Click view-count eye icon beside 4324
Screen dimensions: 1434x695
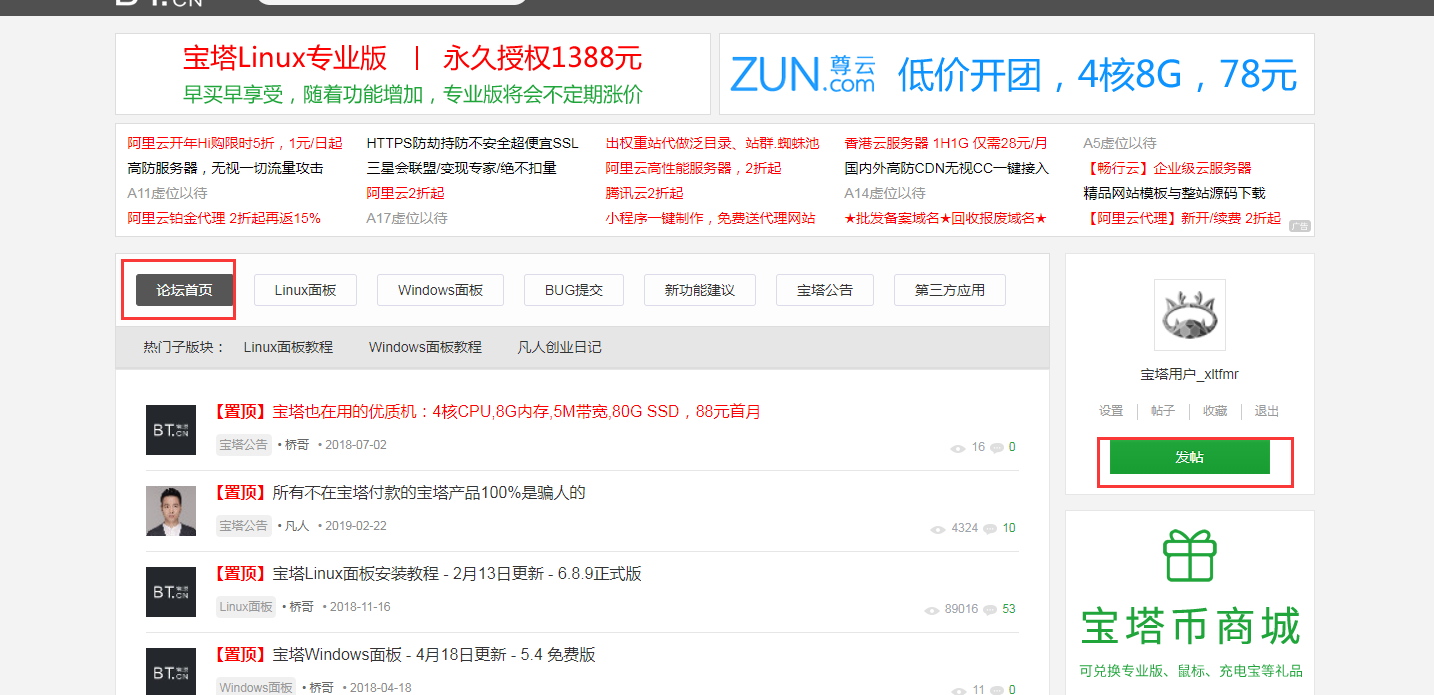point(937,528)
